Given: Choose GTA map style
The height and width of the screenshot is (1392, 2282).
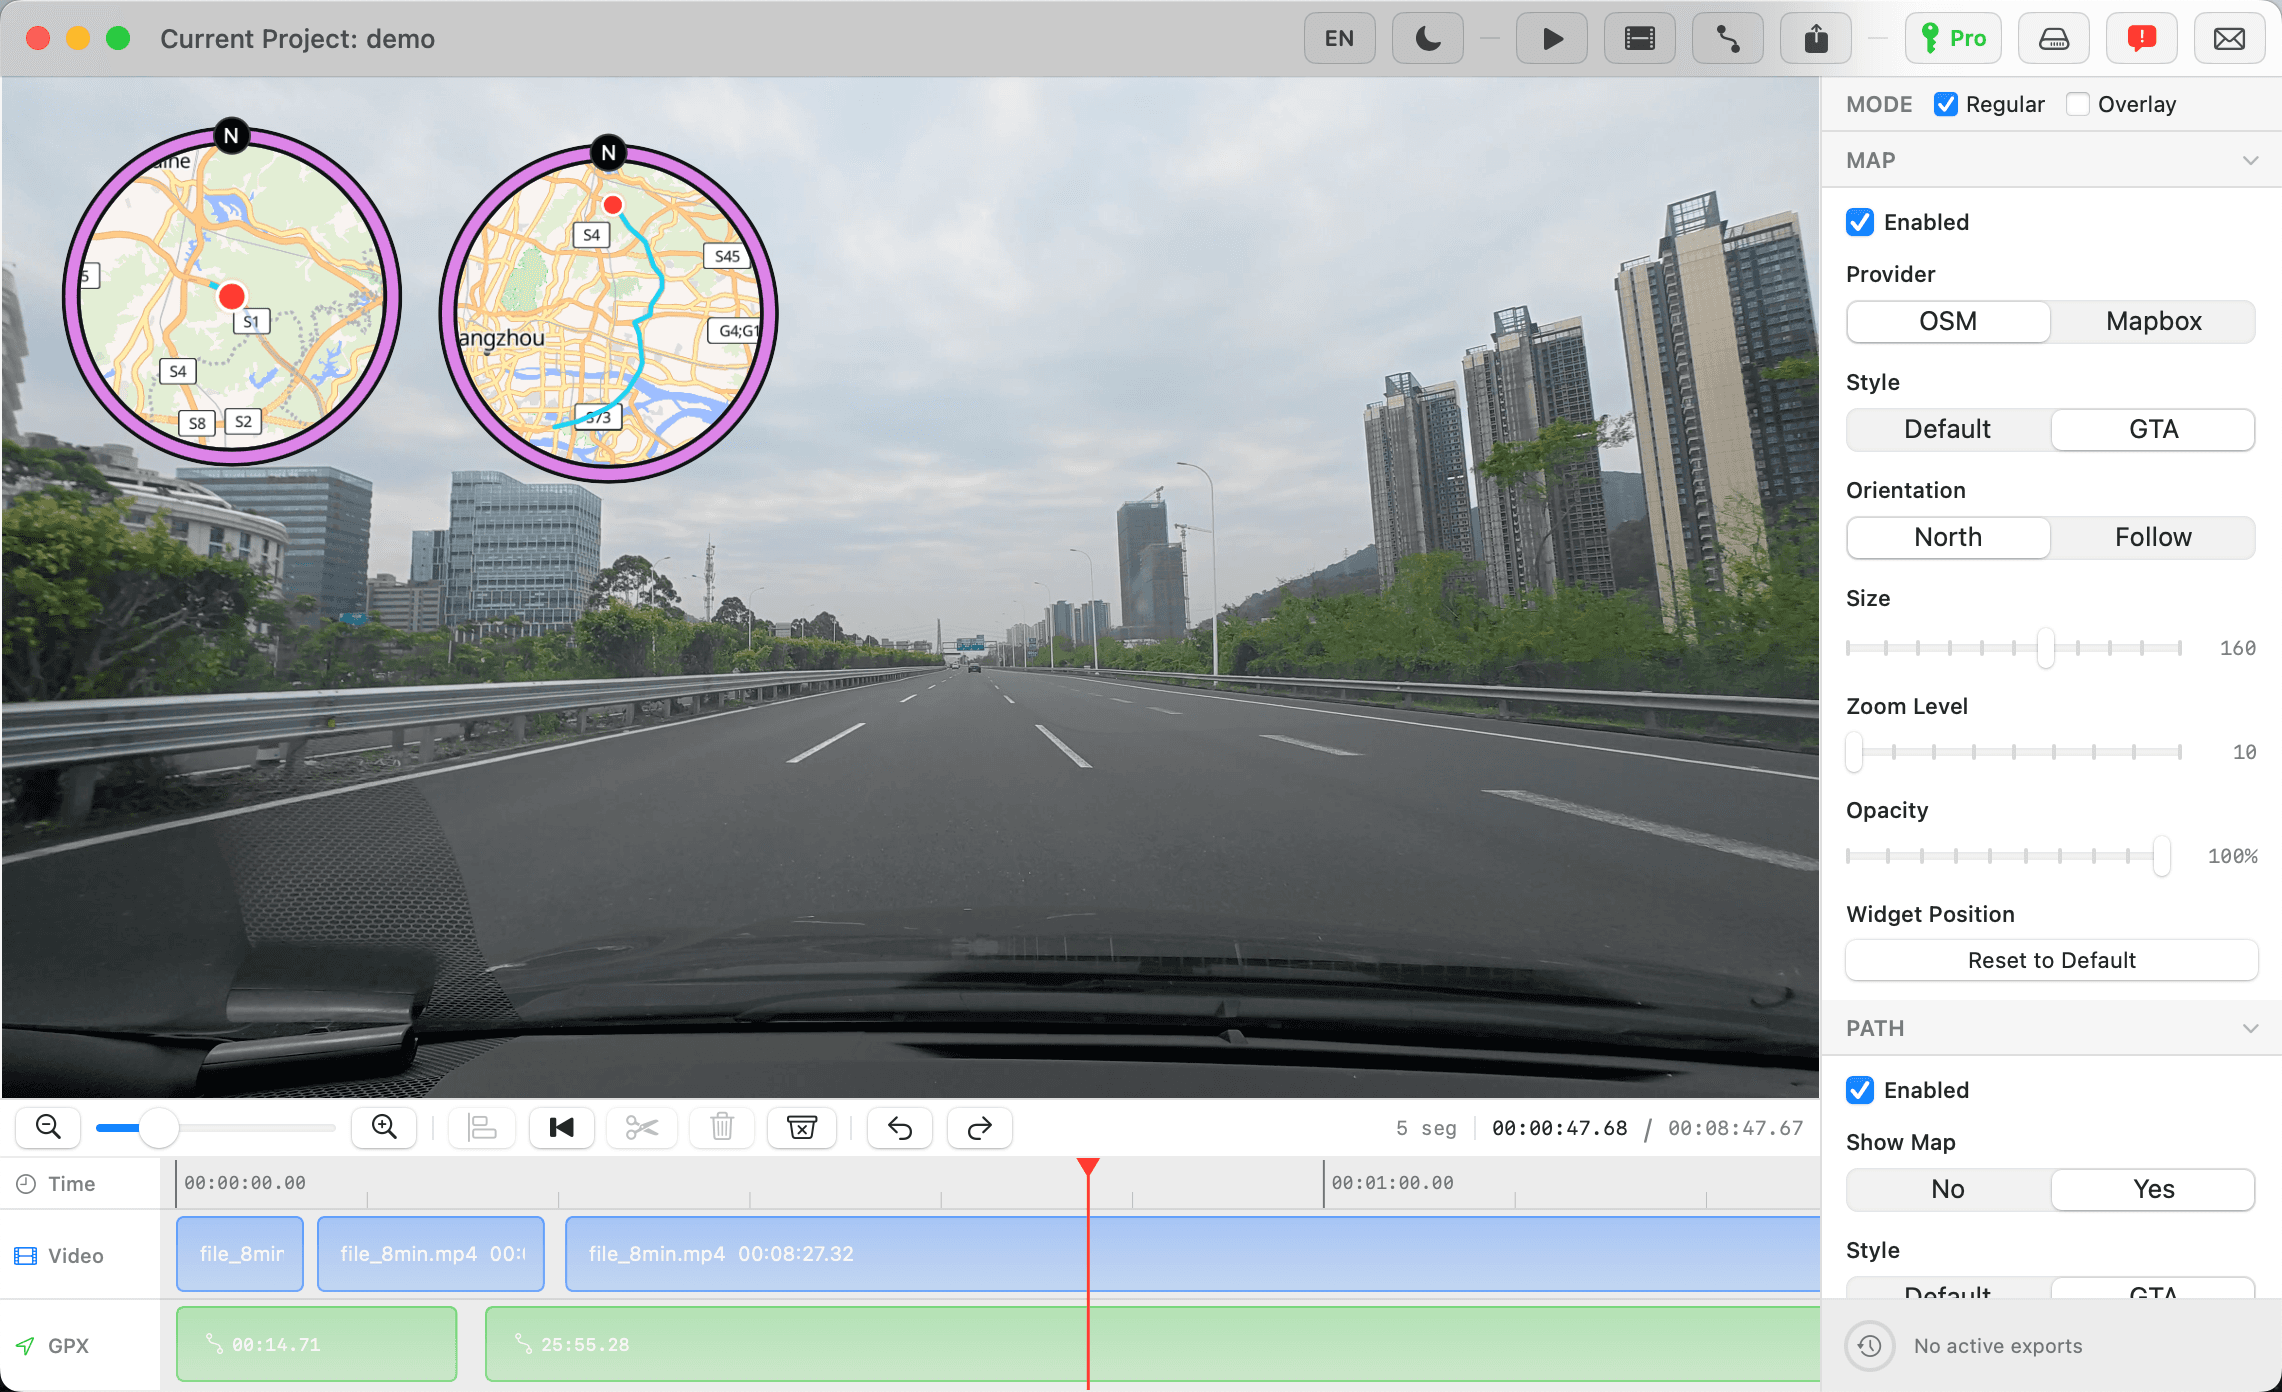Looking at the screenshot, I should click(2153, 429).
